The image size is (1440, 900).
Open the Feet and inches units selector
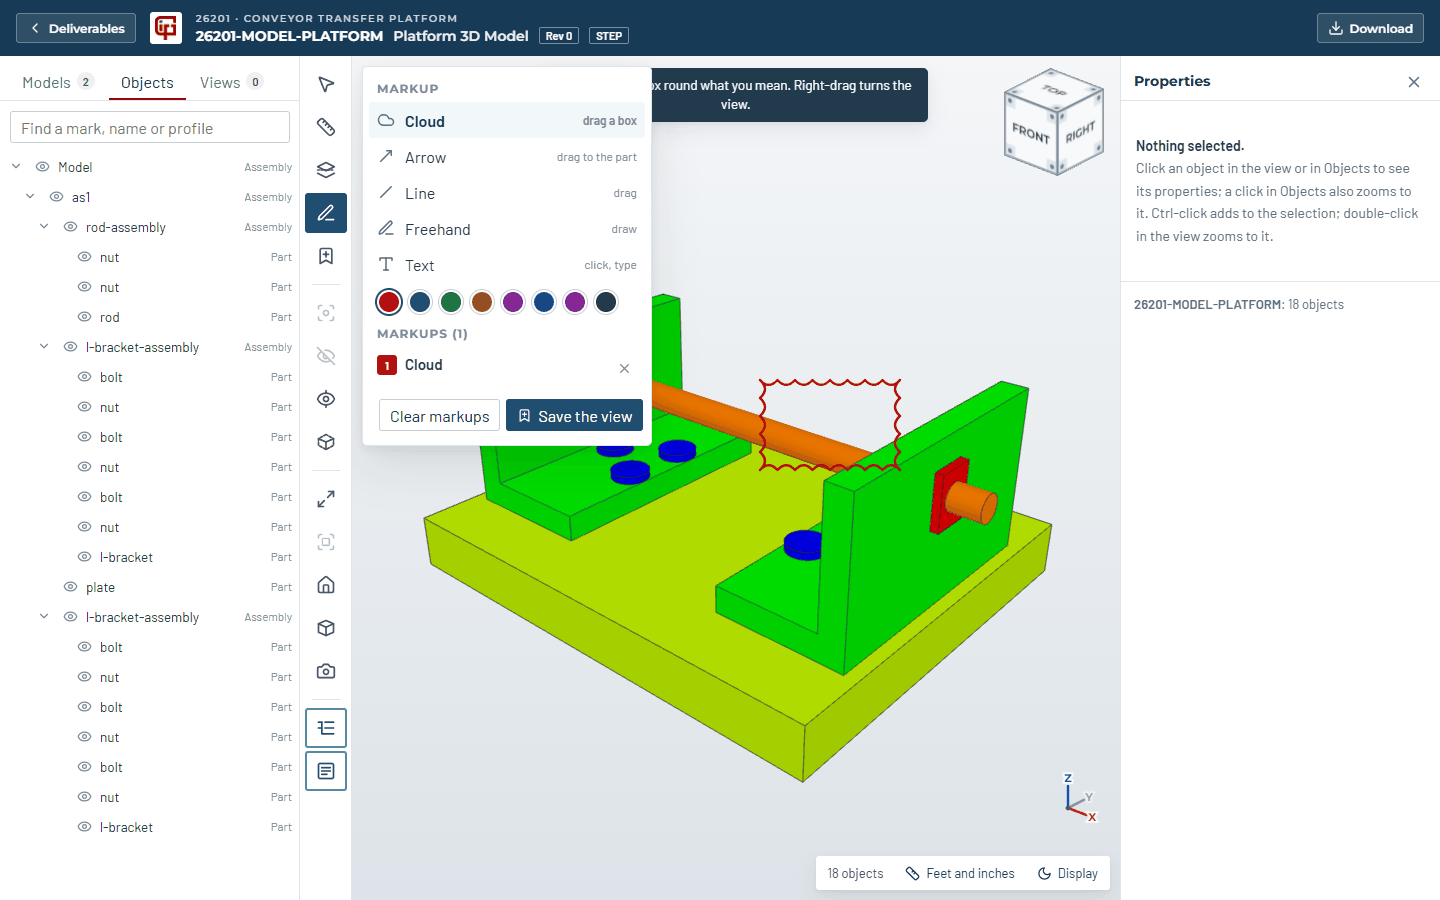960,873
